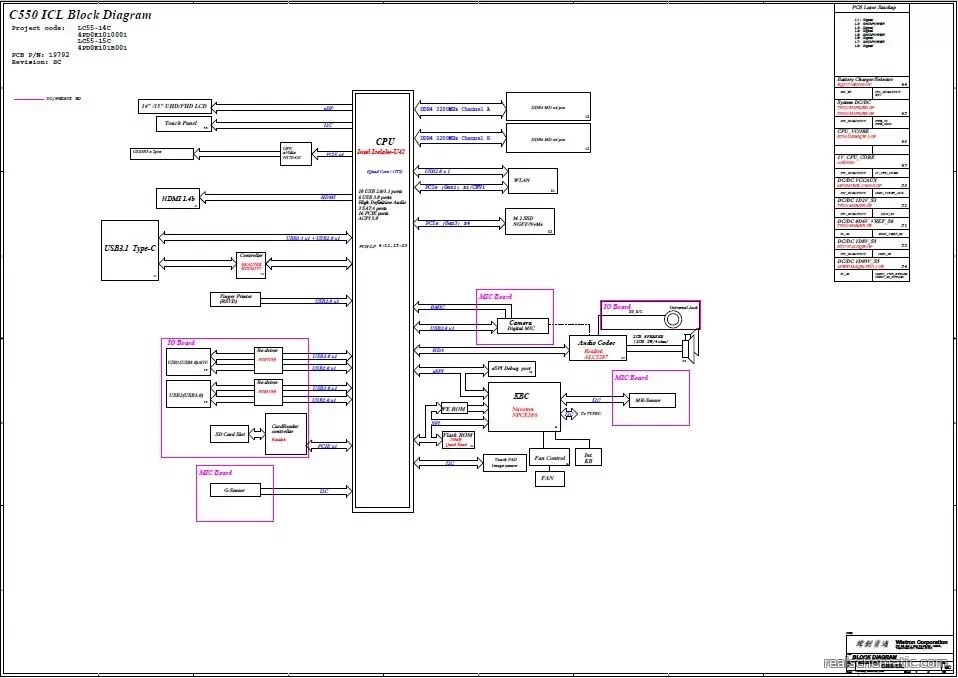Image resolution: width=958 pixels, height=678 pixels.
Task: Click the eDP bus label
Action: coord(329,108)
